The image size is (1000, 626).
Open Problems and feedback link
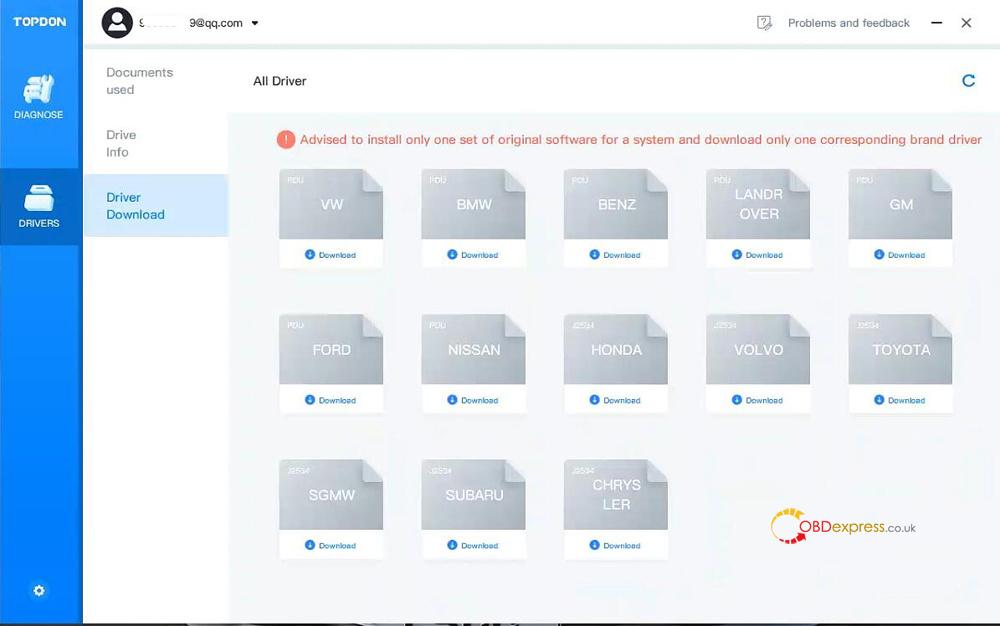[x=848, y=23]
